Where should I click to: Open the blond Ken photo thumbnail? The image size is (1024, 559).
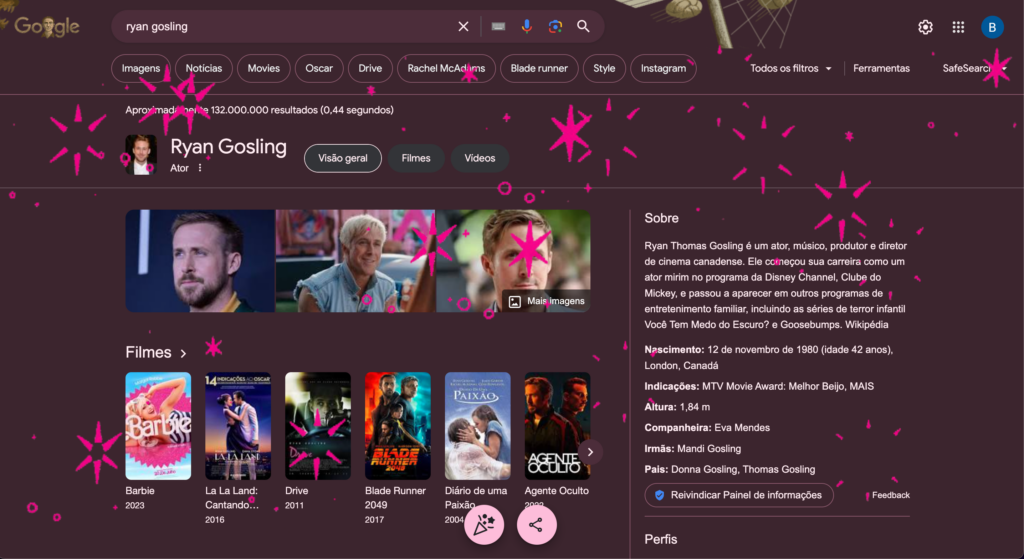coord(355,261)
